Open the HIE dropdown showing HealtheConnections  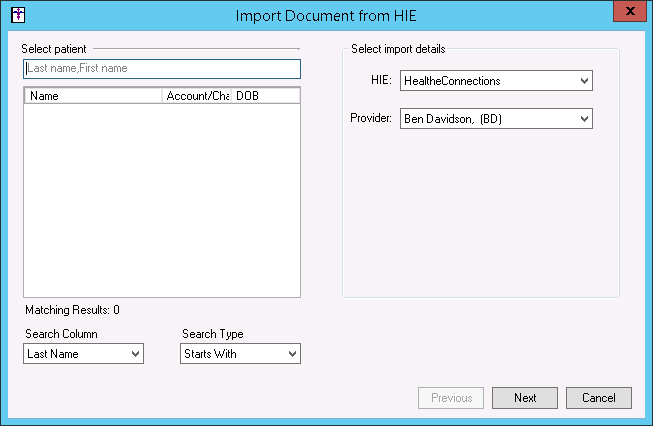click(x=496, y=81)
